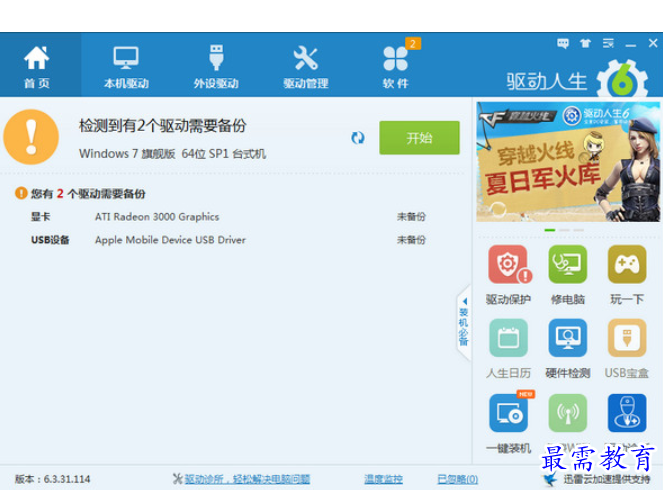Open the 玩一下 gamepad tool
This screenshot has width=663, height=490.
(x=627, y=274)
